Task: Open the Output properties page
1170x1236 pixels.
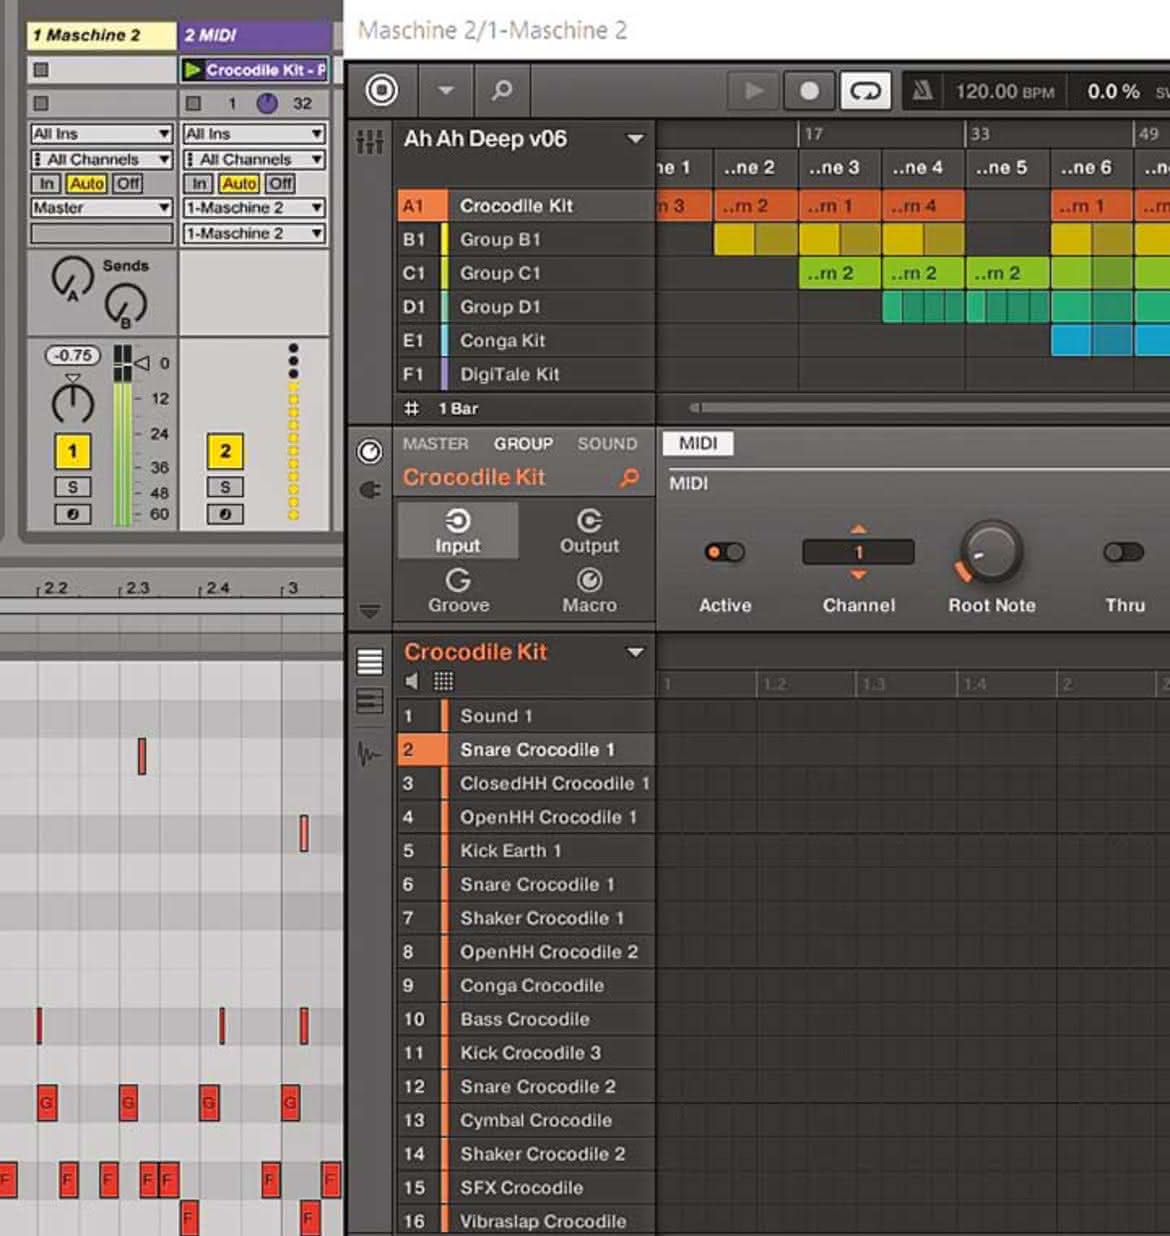Action: pyautogui.click(x=590, y=531)
